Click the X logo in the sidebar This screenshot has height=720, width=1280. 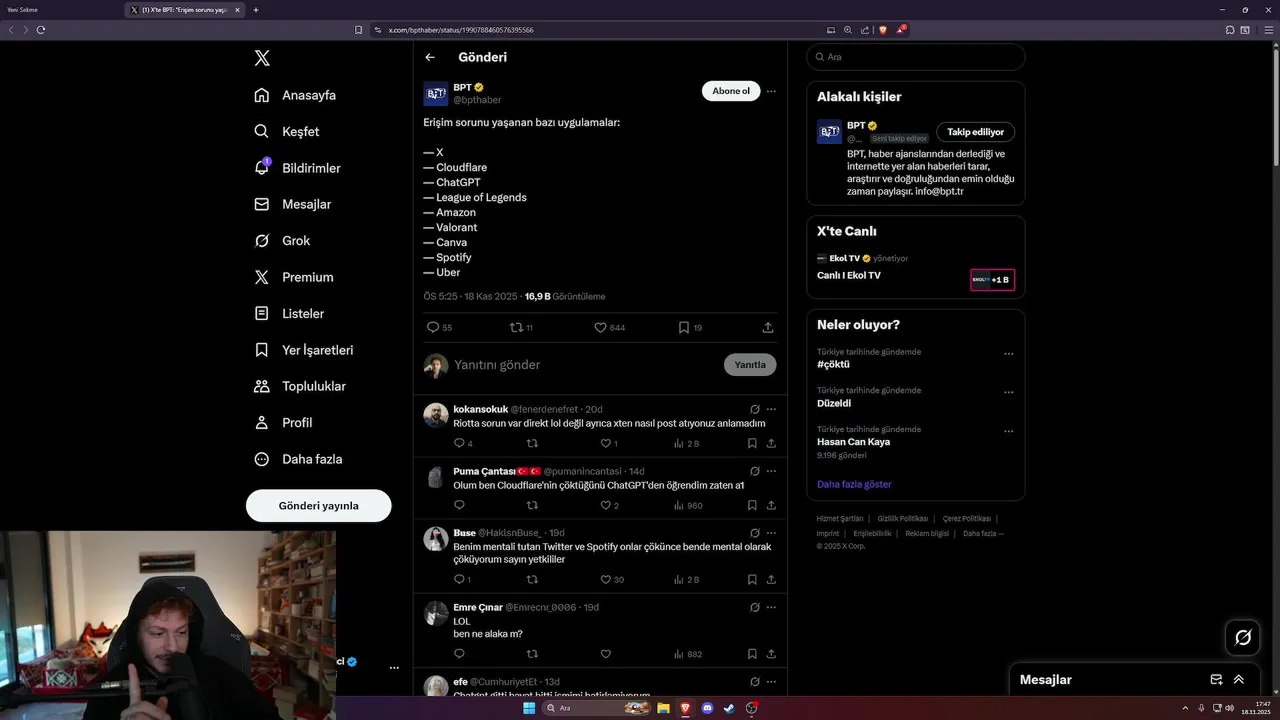pyautogui.click(x=262, y=58)
